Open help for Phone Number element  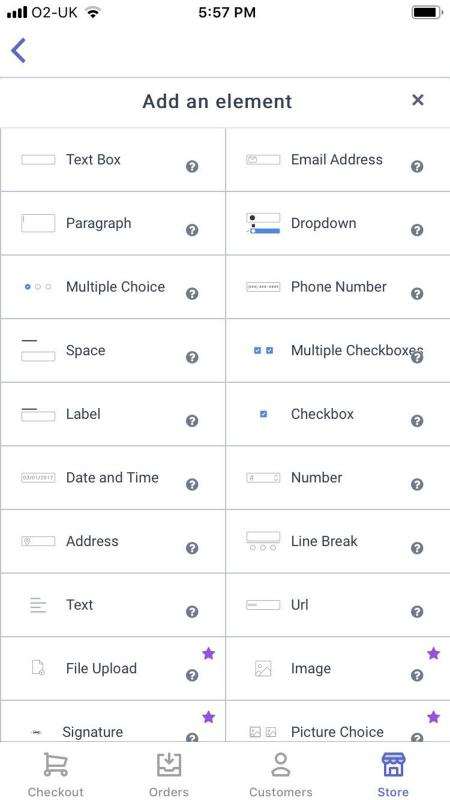(417, 293)
